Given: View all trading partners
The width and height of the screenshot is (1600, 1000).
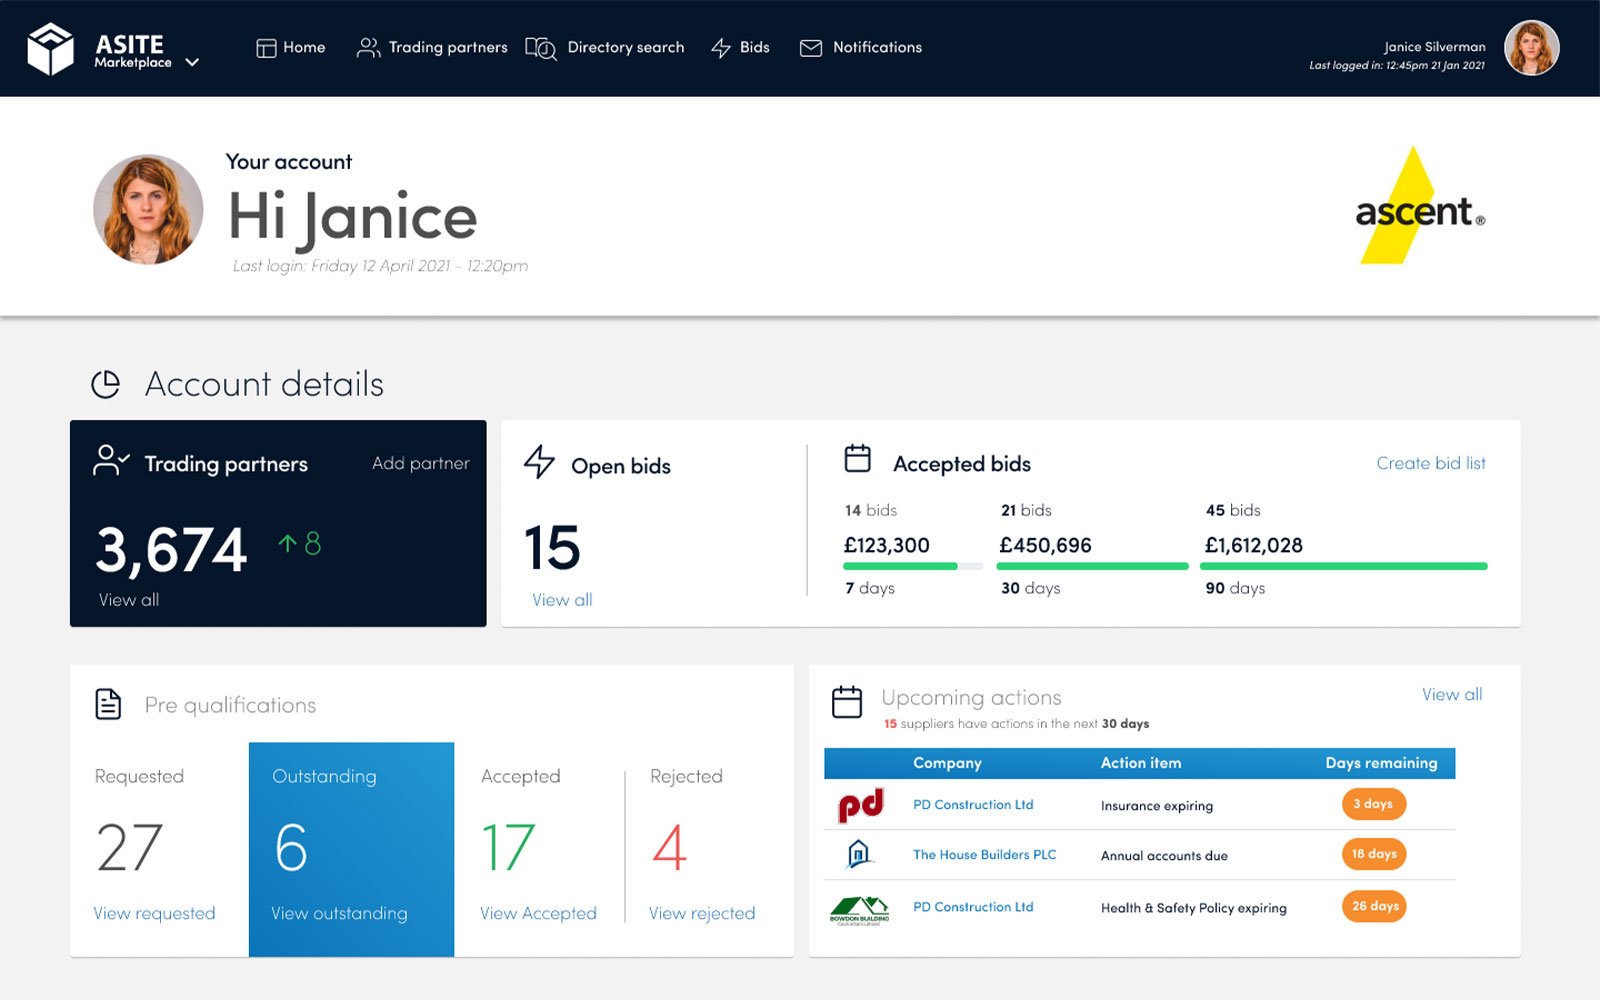Looking at the screenshot, I should coord(129,600).
